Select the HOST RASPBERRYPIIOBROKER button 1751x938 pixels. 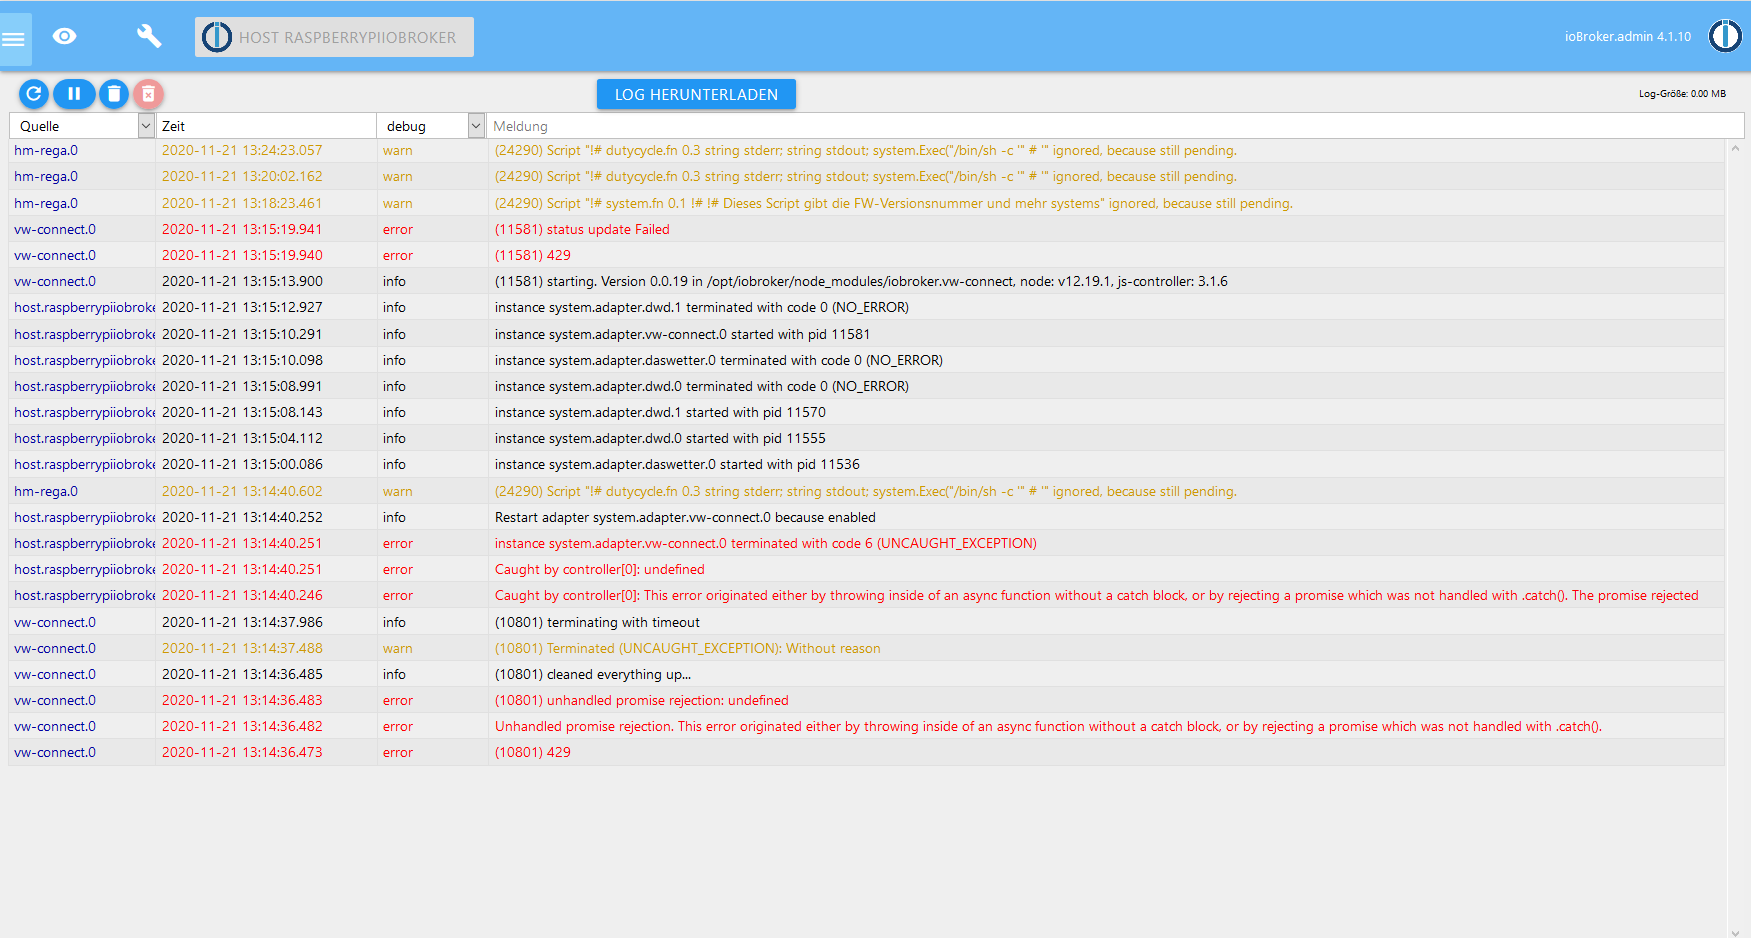tap(334, 37)
